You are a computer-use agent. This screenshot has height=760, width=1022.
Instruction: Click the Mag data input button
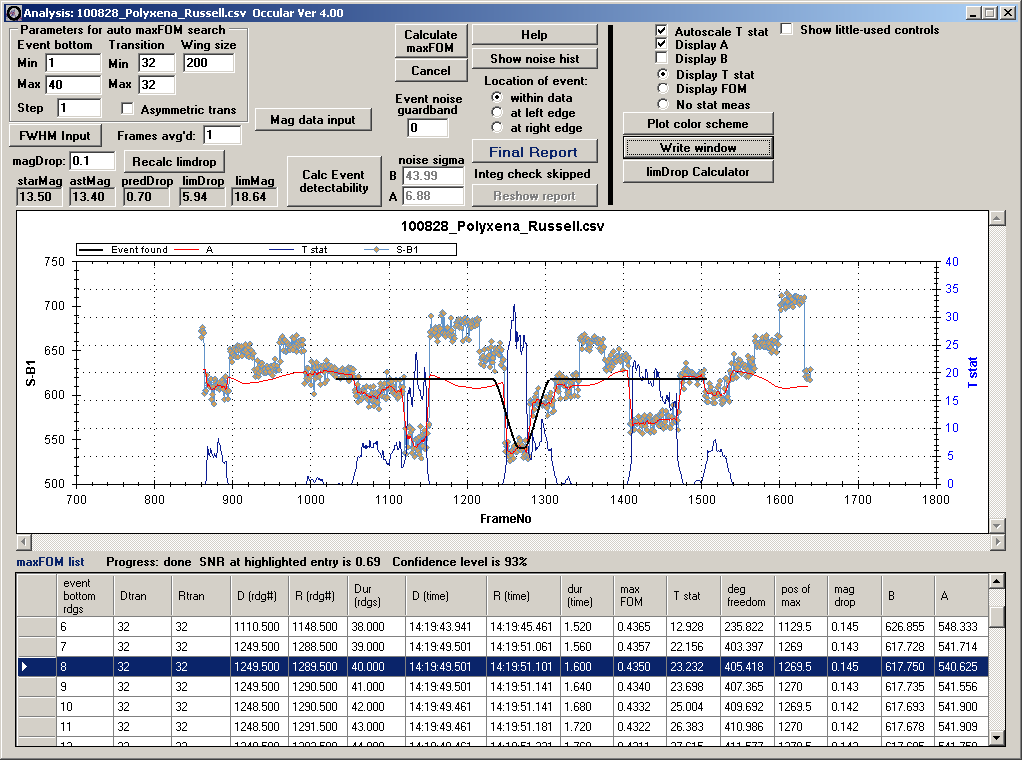tap(313, 120)
